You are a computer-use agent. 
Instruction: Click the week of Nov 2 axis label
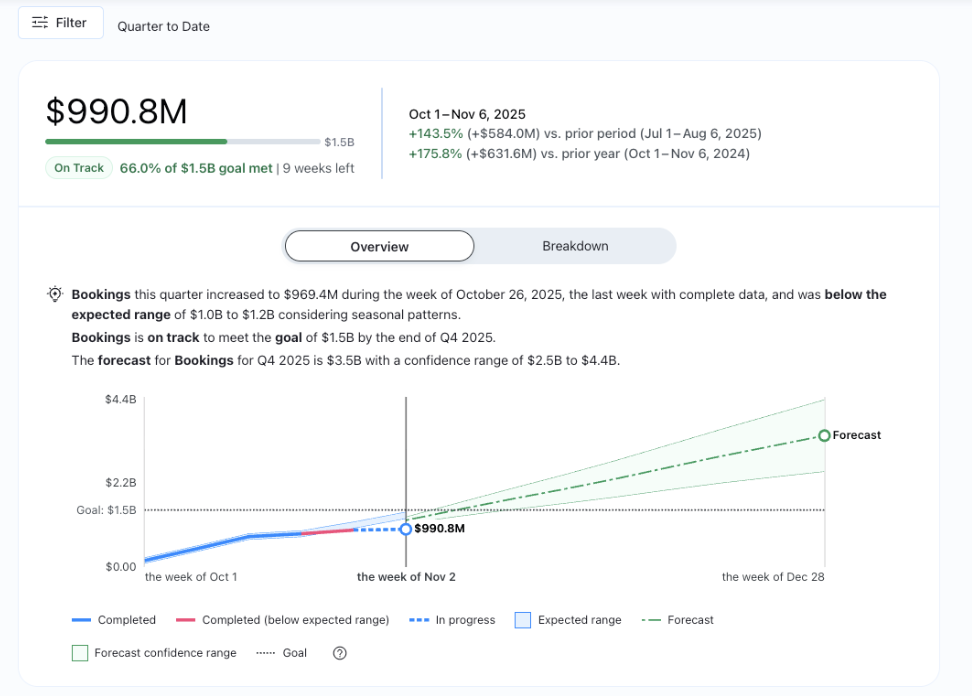coord(406,577)
